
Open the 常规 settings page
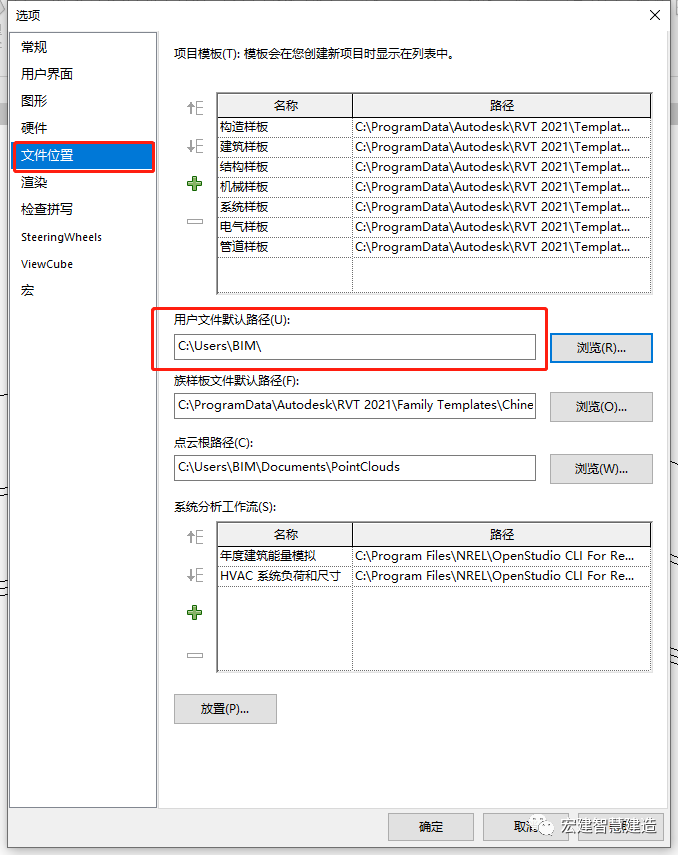tap(34, 47)
